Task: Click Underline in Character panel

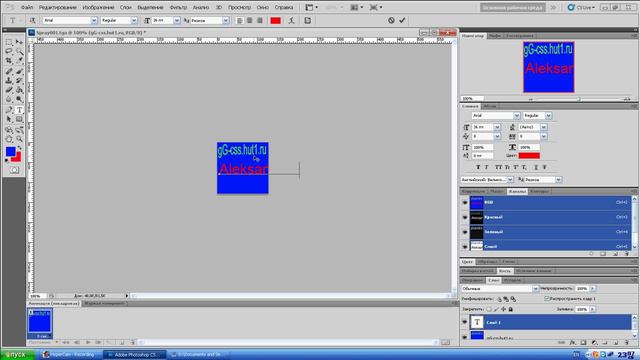Action: 536,167
